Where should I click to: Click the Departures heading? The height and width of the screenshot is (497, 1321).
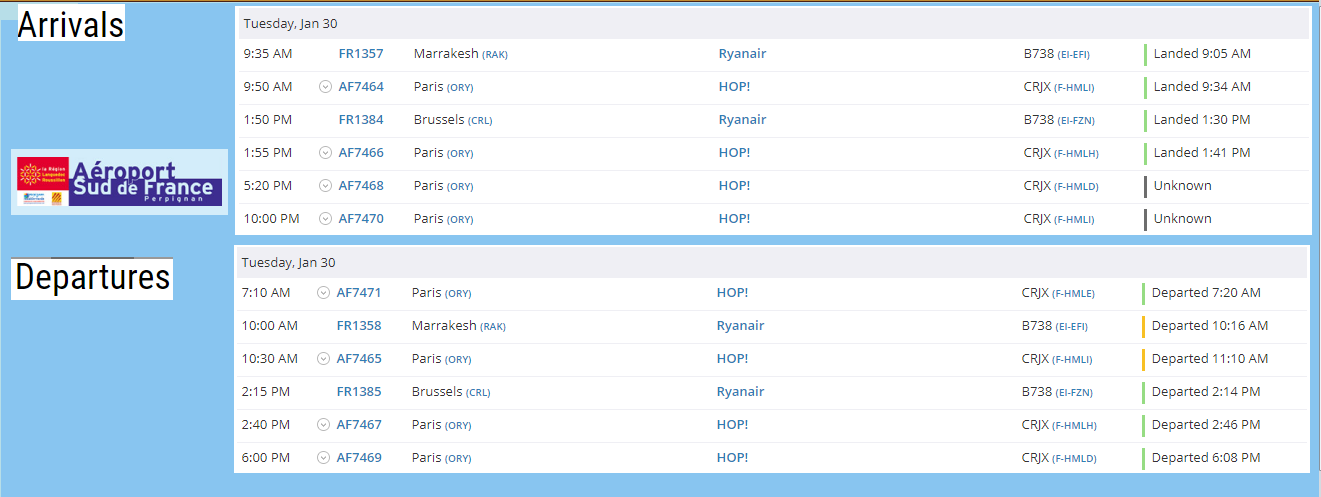(93, 277)
